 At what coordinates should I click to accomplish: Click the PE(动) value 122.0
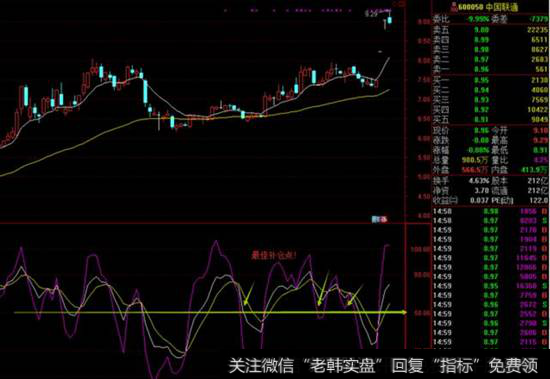pos(538,200)
